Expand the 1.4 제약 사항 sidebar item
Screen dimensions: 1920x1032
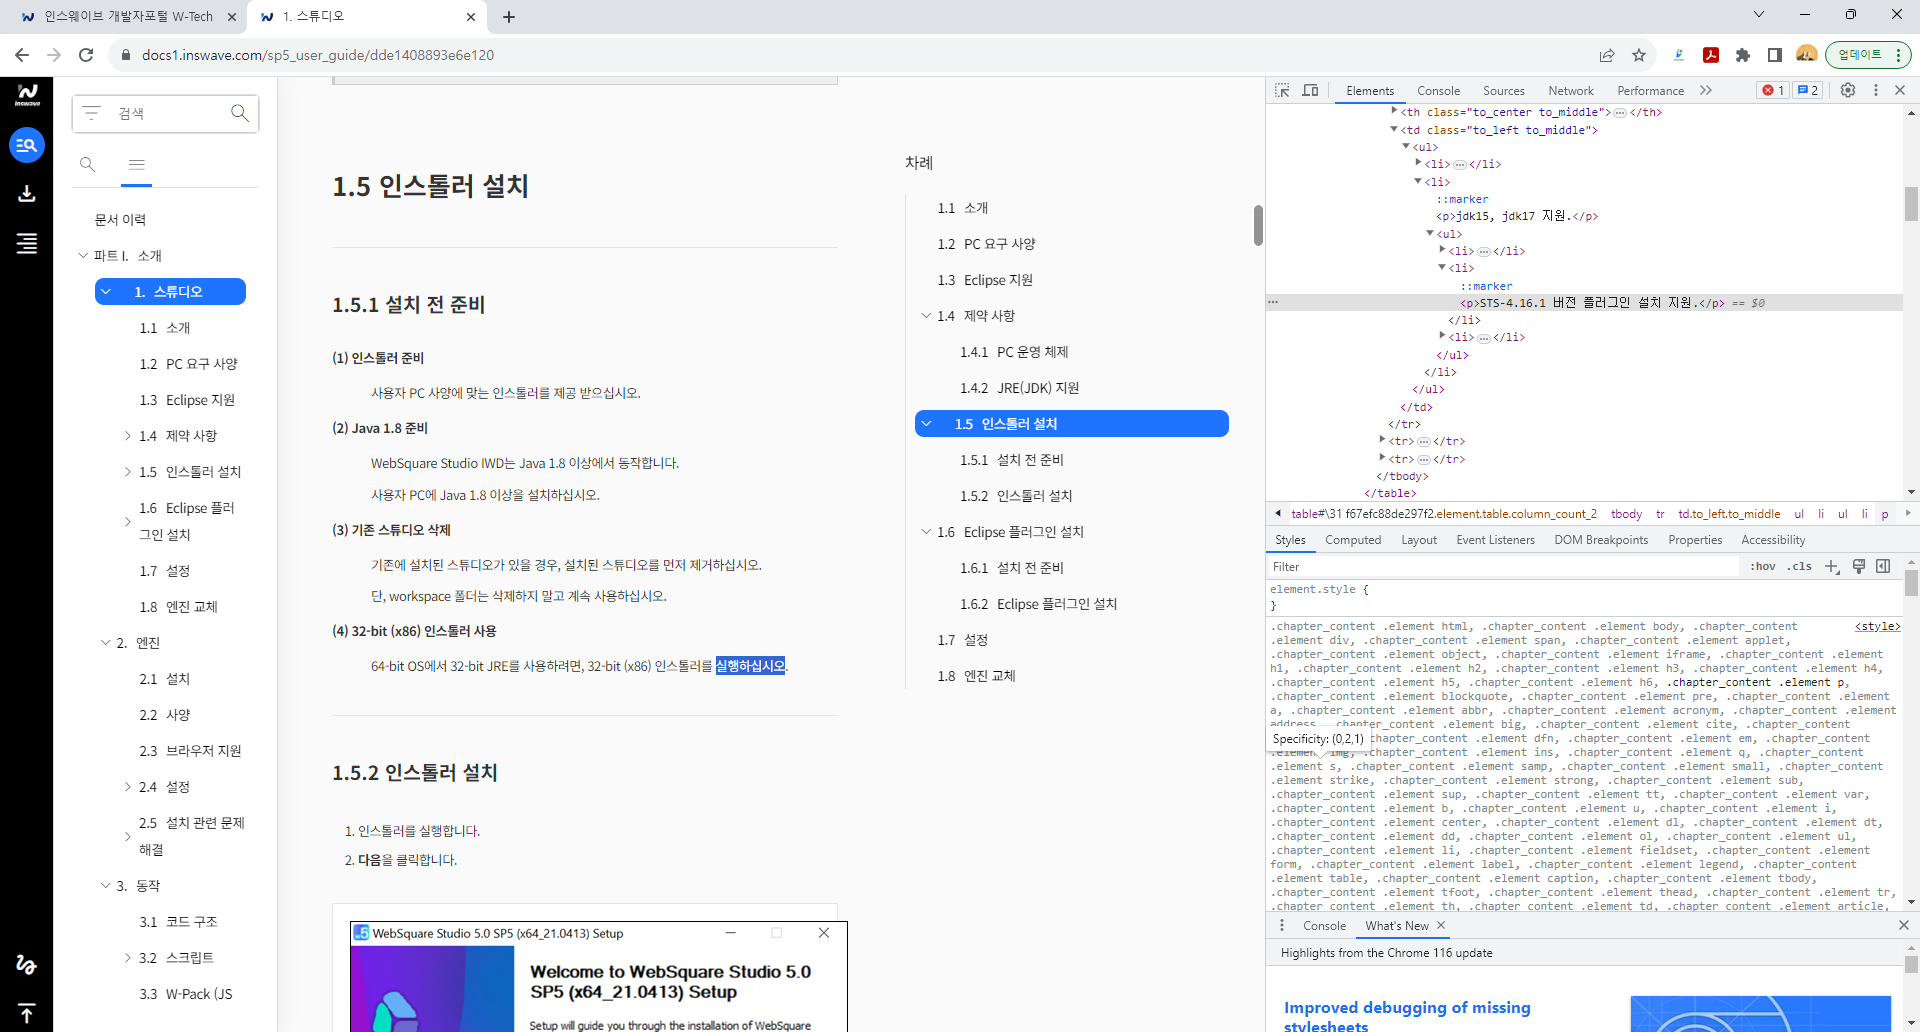click(x=127, y=436)
